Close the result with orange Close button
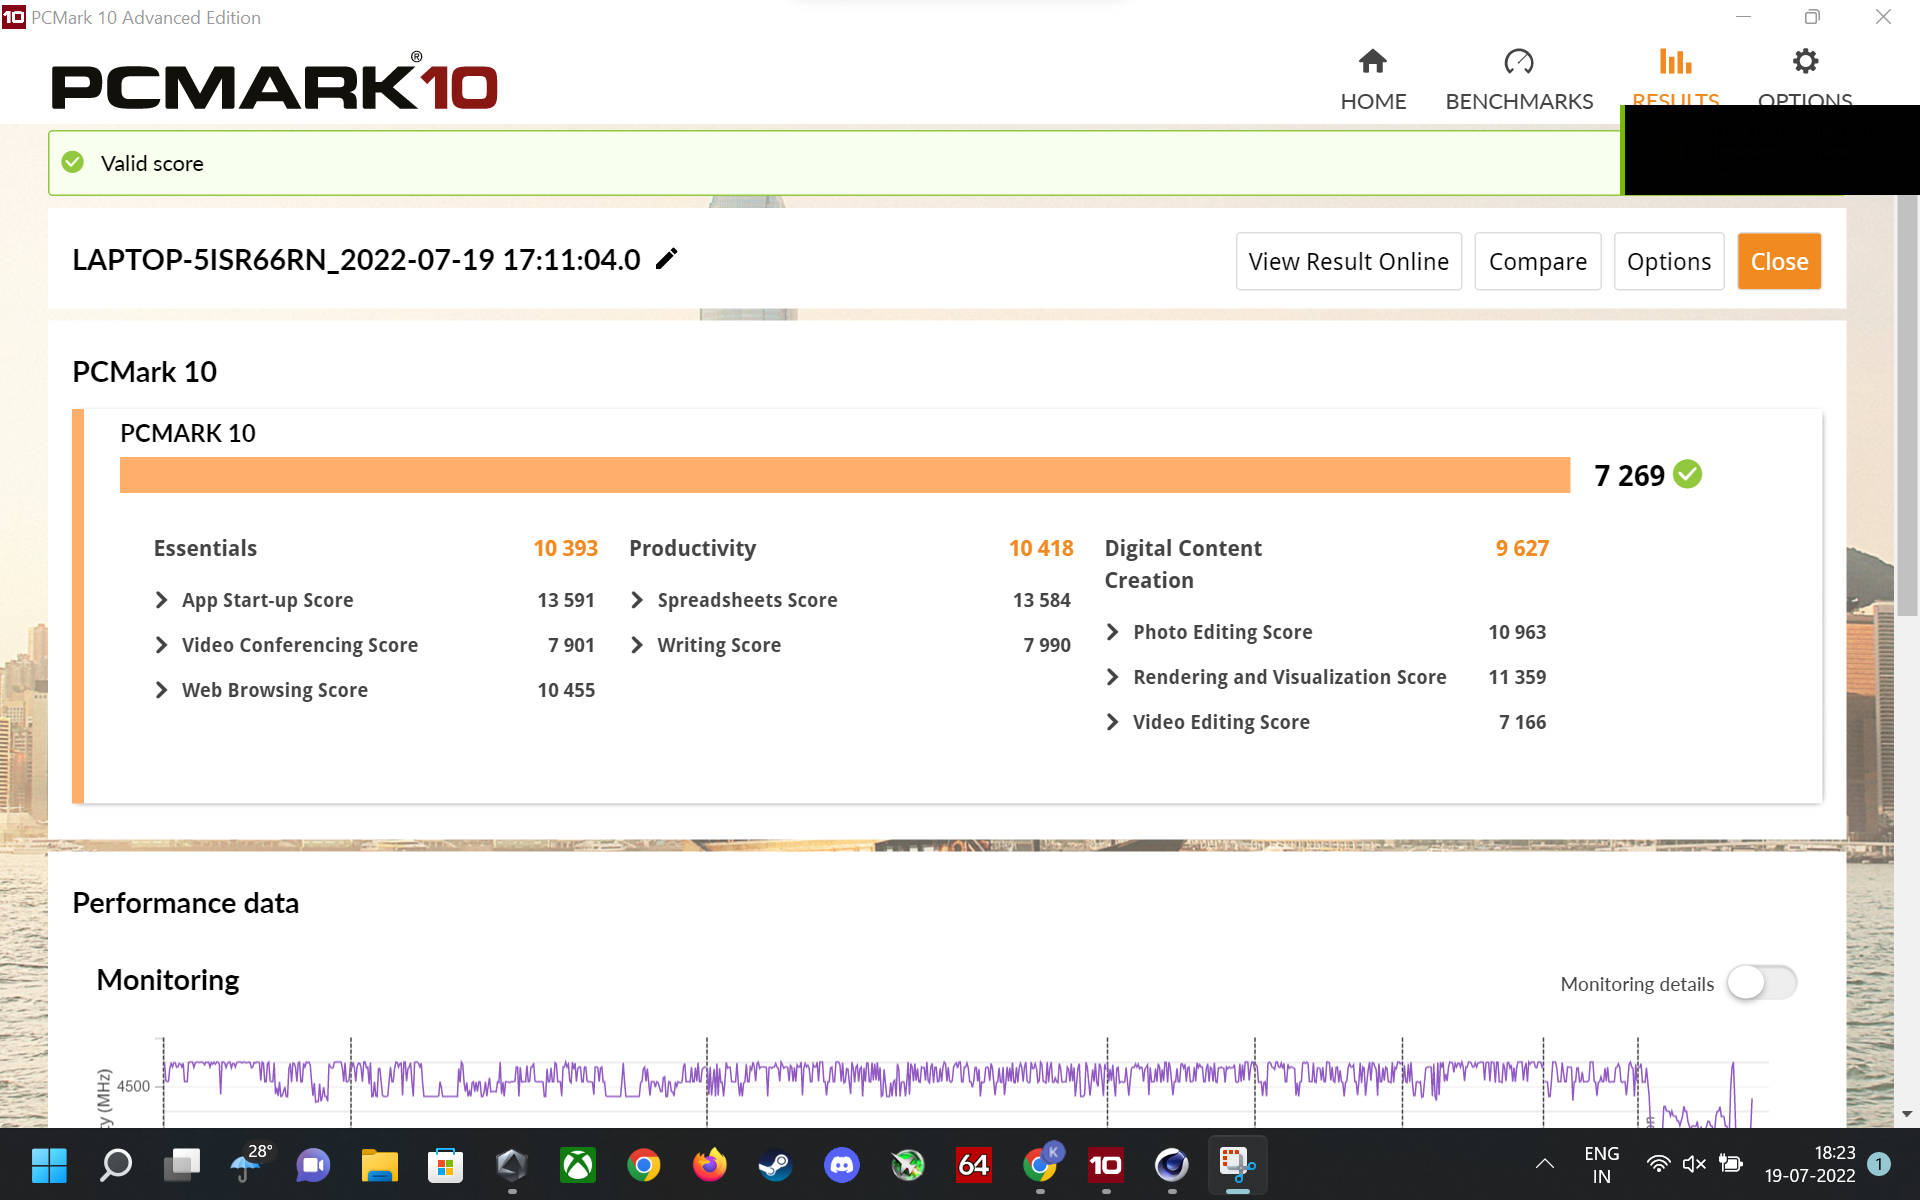This screenshot has width=1920, height=1200. (1779, 262)
